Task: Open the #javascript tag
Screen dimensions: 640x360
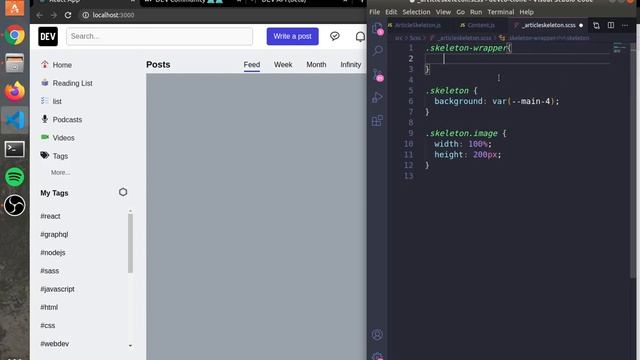Action: coord(58,289)
